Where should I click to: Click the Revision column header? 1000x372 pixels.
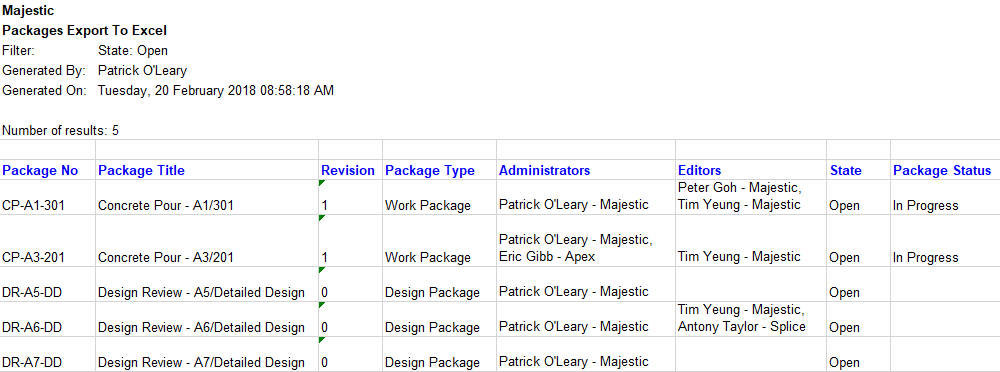click(350, 170)
